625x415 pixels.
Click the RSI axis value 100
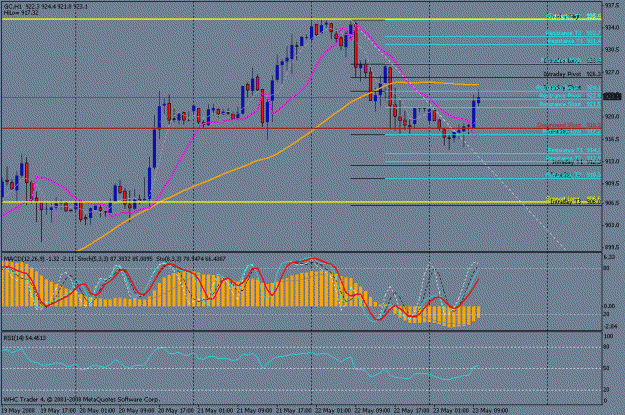pyautogui.click(x=608, y=337)
